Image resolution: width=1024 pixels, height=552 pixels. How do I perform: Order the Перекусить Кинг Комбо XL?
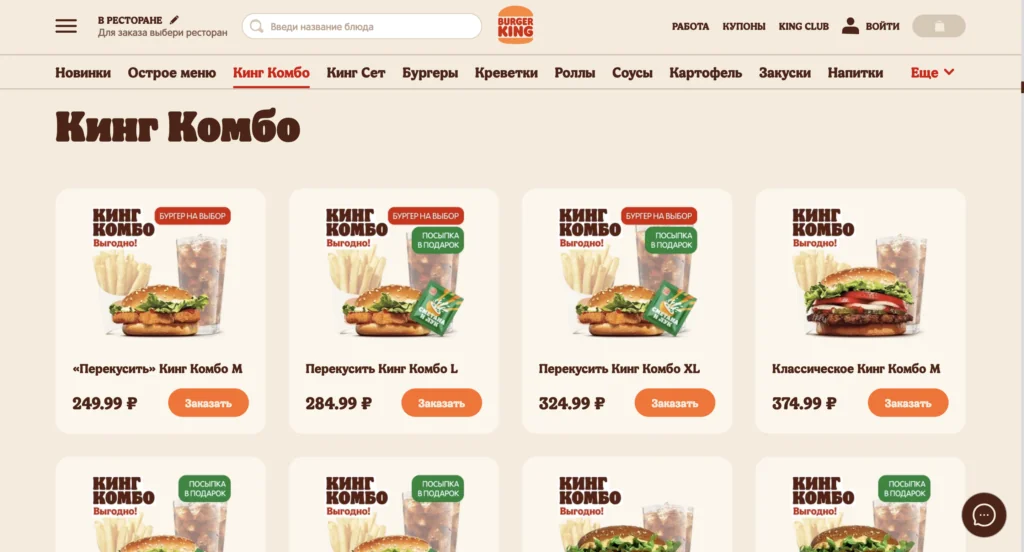tap(675, 403)
